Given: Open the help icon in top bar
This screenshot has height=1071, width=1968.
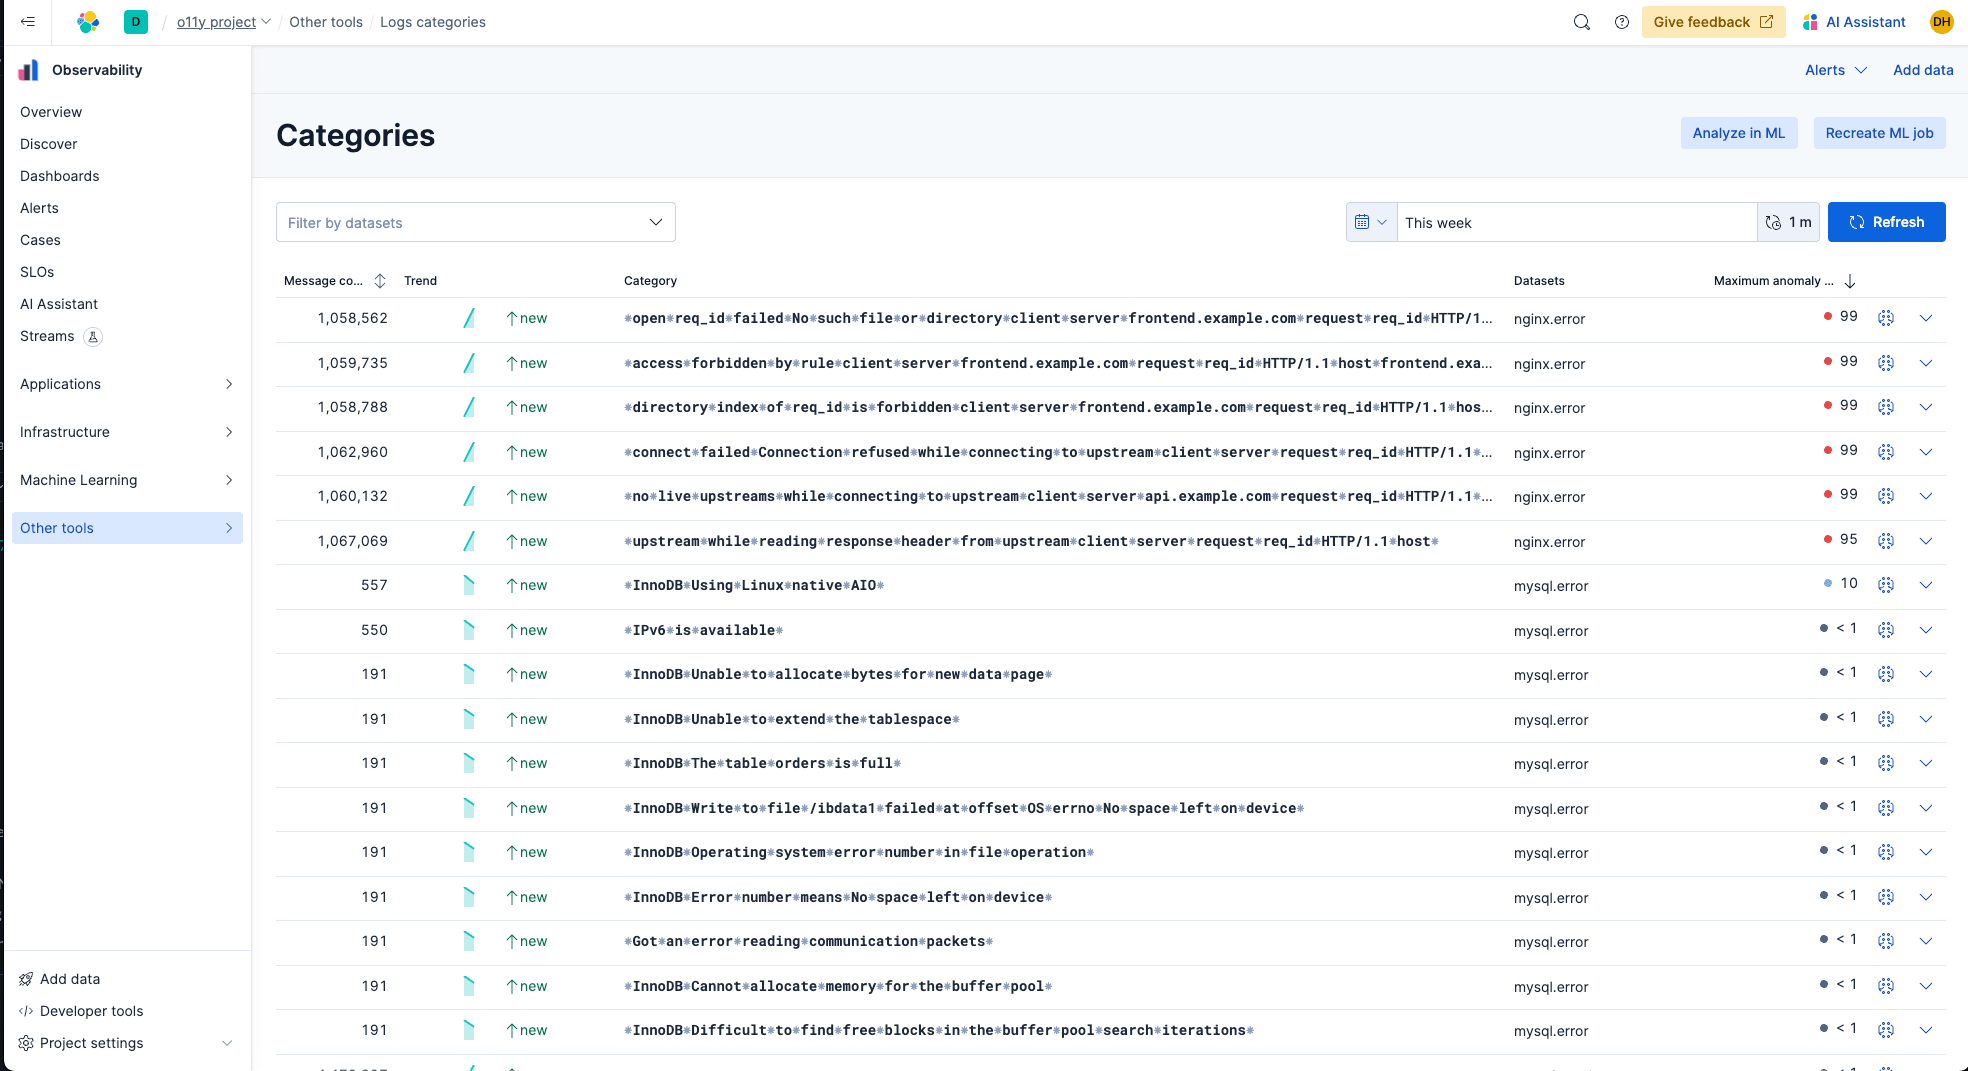Looking at the screenshot, I should click(1622, 22).
